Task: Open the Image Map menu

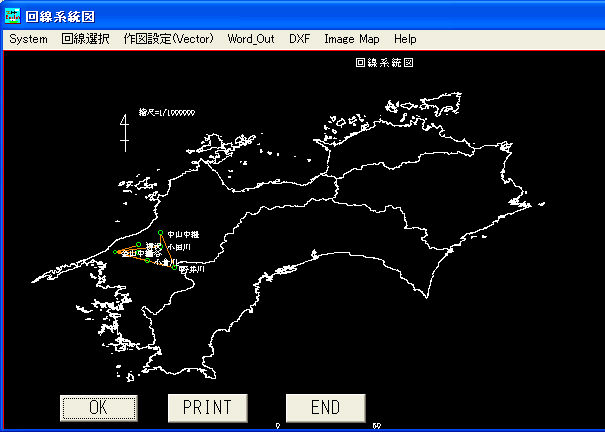Action: 351,39
